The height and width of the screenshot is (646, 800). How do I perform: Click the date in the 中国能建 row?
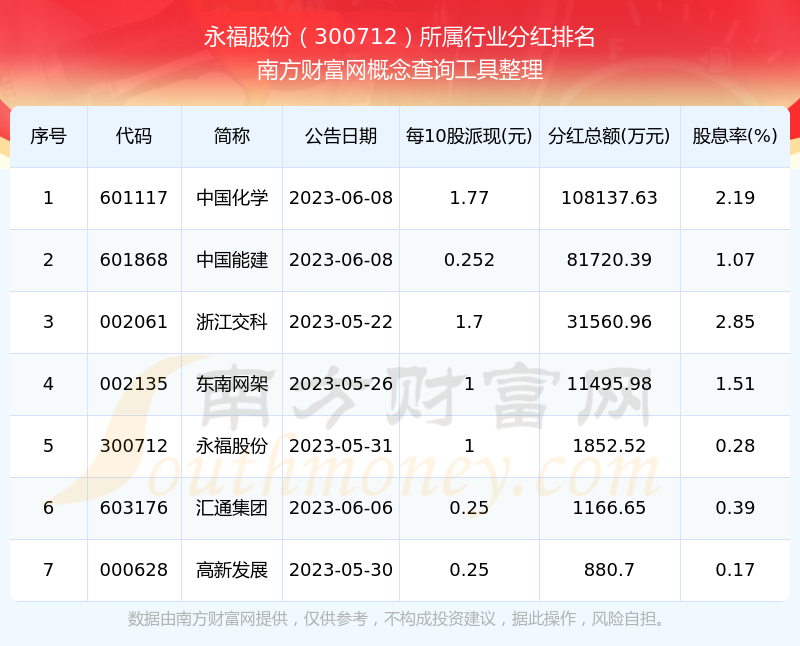341,260
